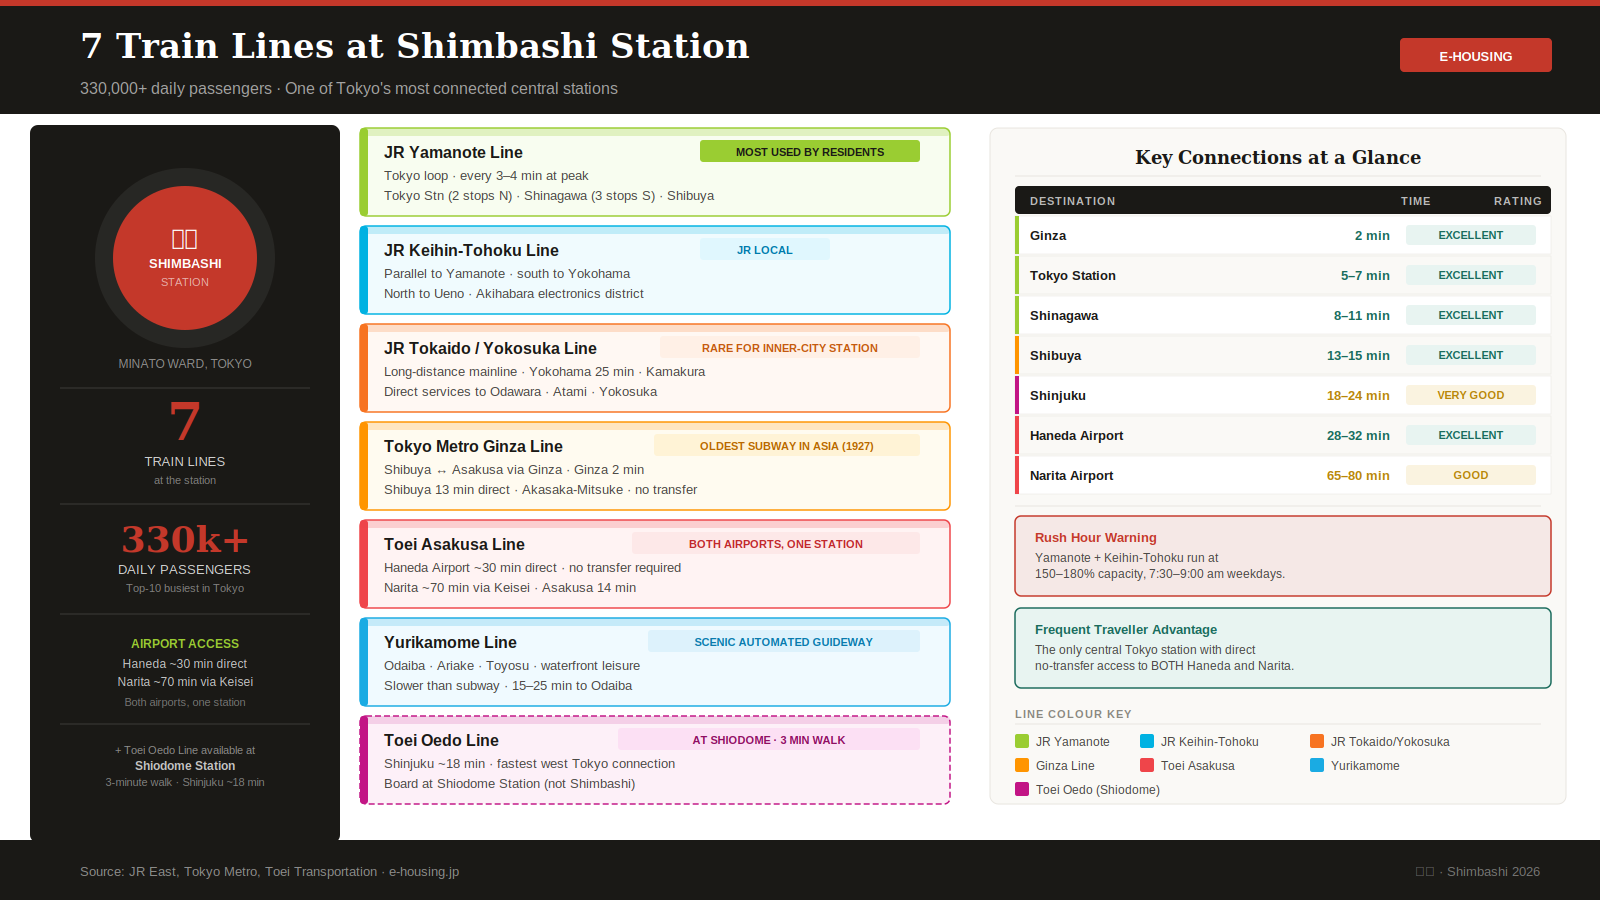The image size is (1600, 900).
Task: Click the AIRPORT ACCESS heading in the sidebar
Action: tap(185, 643)
